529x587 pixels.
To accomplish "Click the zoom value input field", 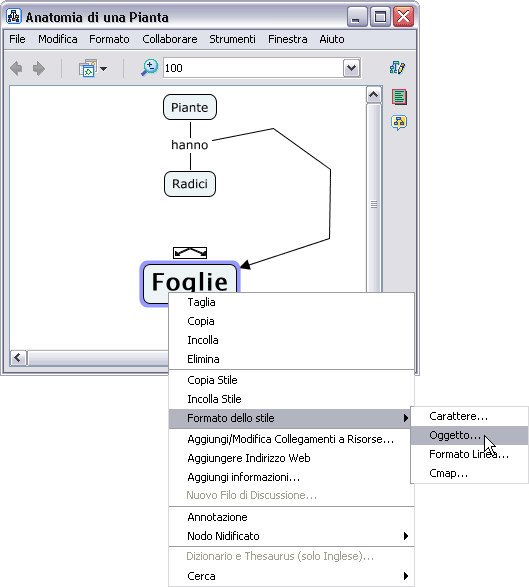I will coord(253,68).
